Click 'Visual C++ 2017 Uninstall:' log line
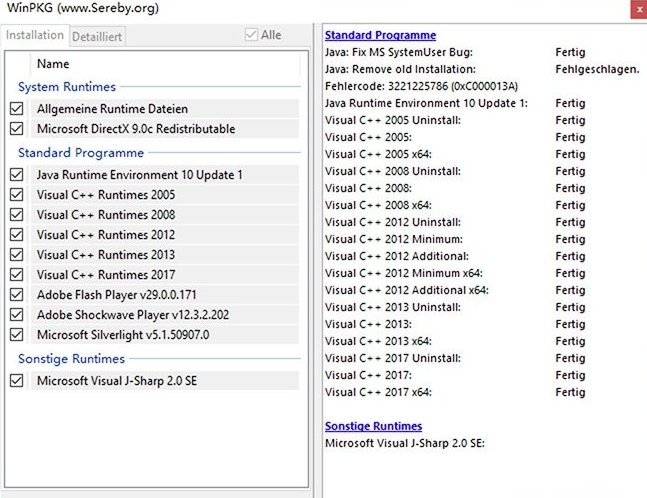This screenshot has height=498, width=647. click(393, 358)
